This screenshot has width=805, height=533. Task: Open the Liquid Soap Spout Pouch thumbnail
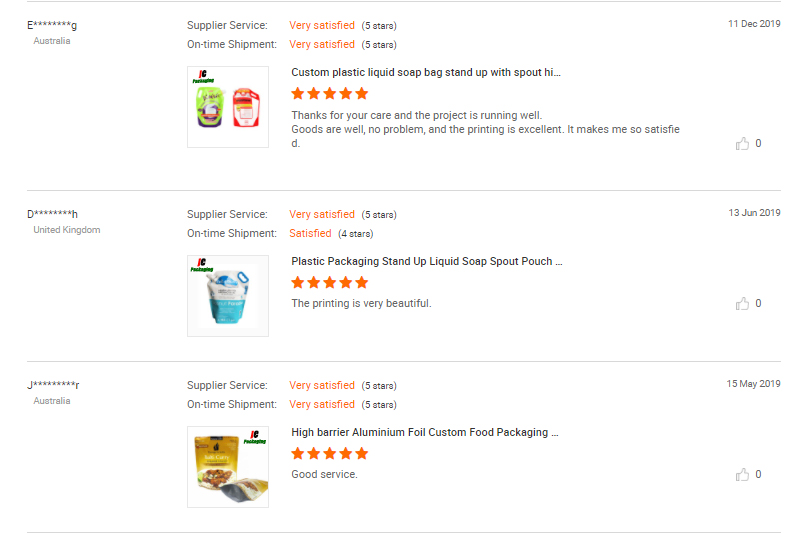[x=228, y=296]
